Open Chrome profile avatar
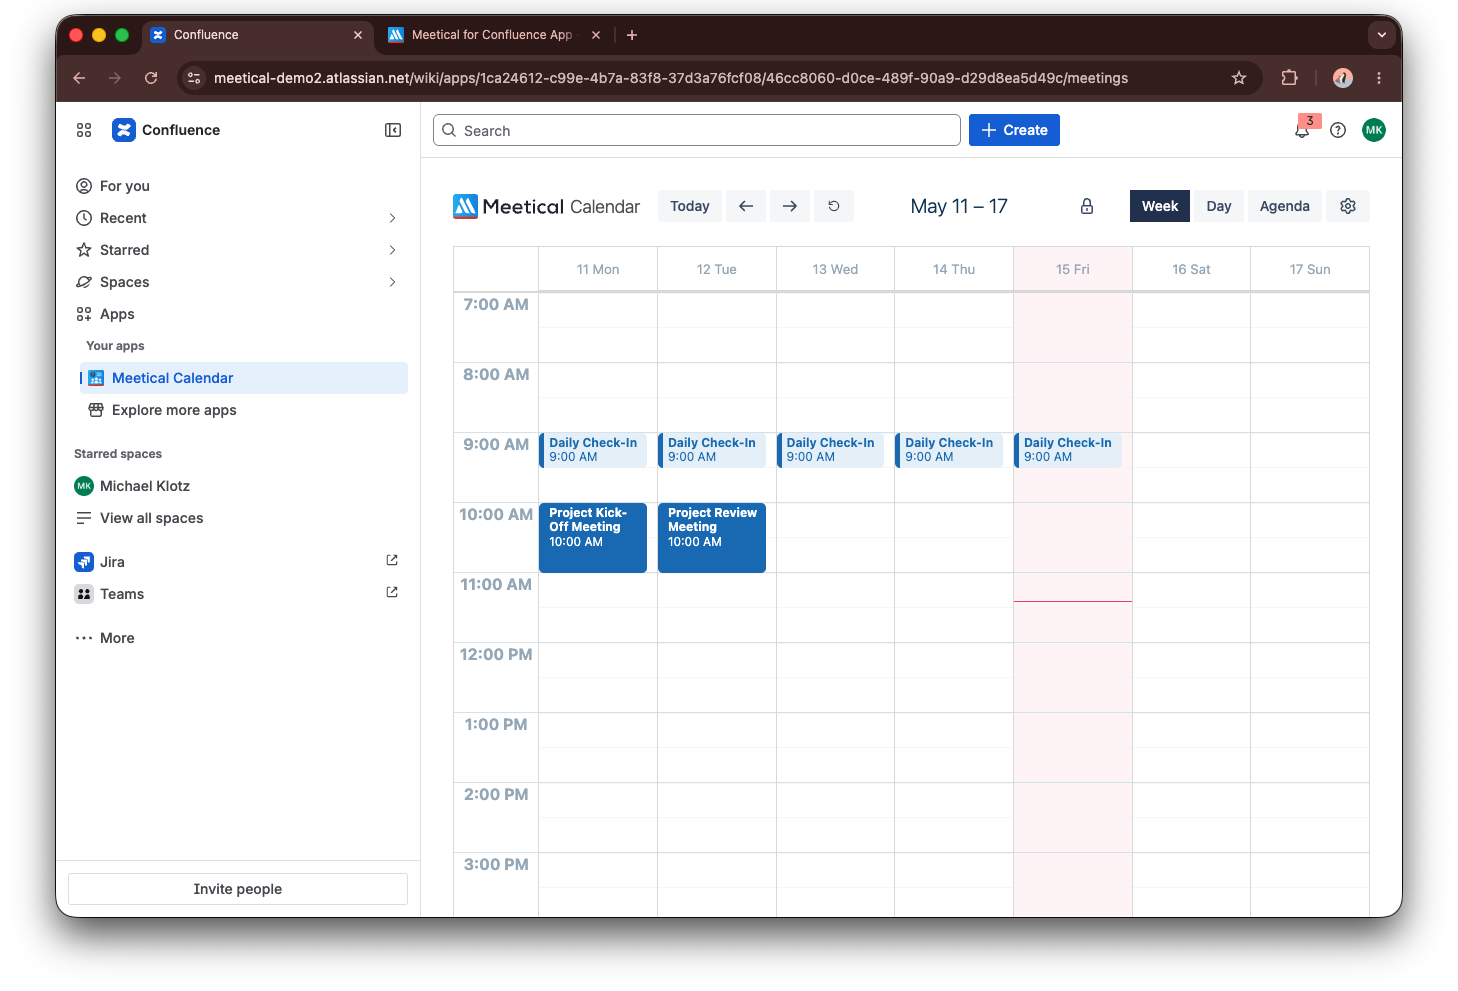 tap(1343, 78)
